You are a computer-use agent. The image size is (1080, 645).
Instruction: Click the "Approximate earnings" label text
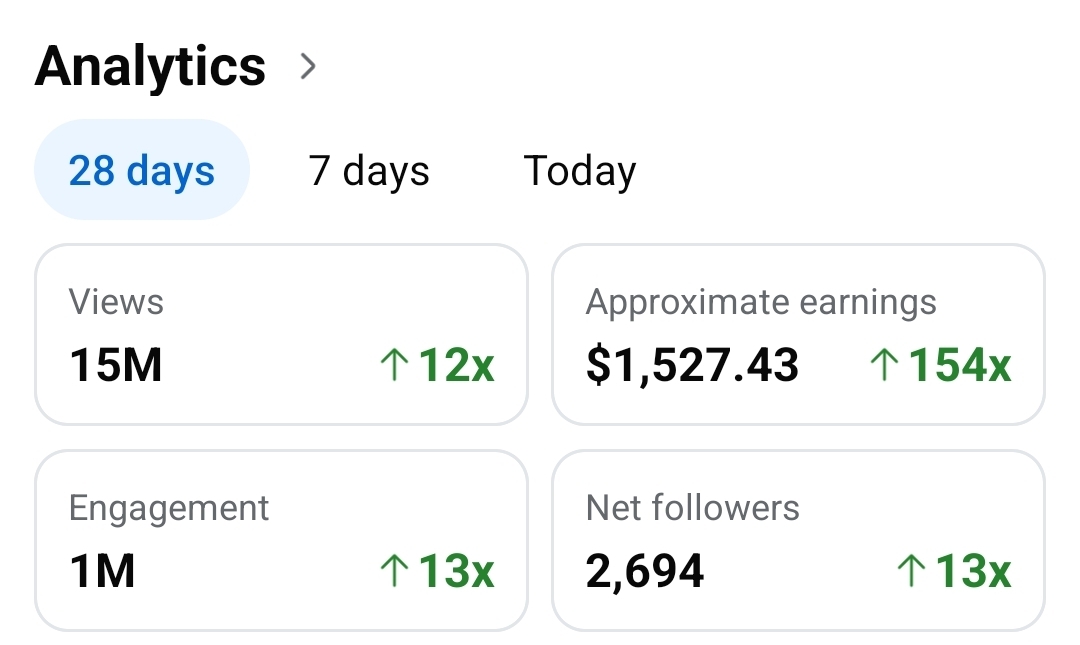tap(761, 302)
